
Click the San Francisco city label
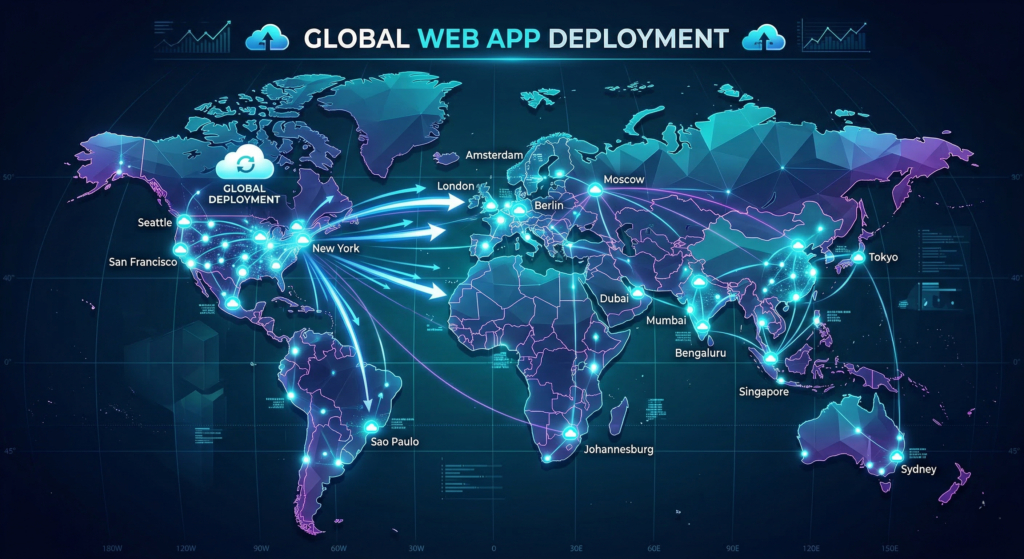coord(142,263)
